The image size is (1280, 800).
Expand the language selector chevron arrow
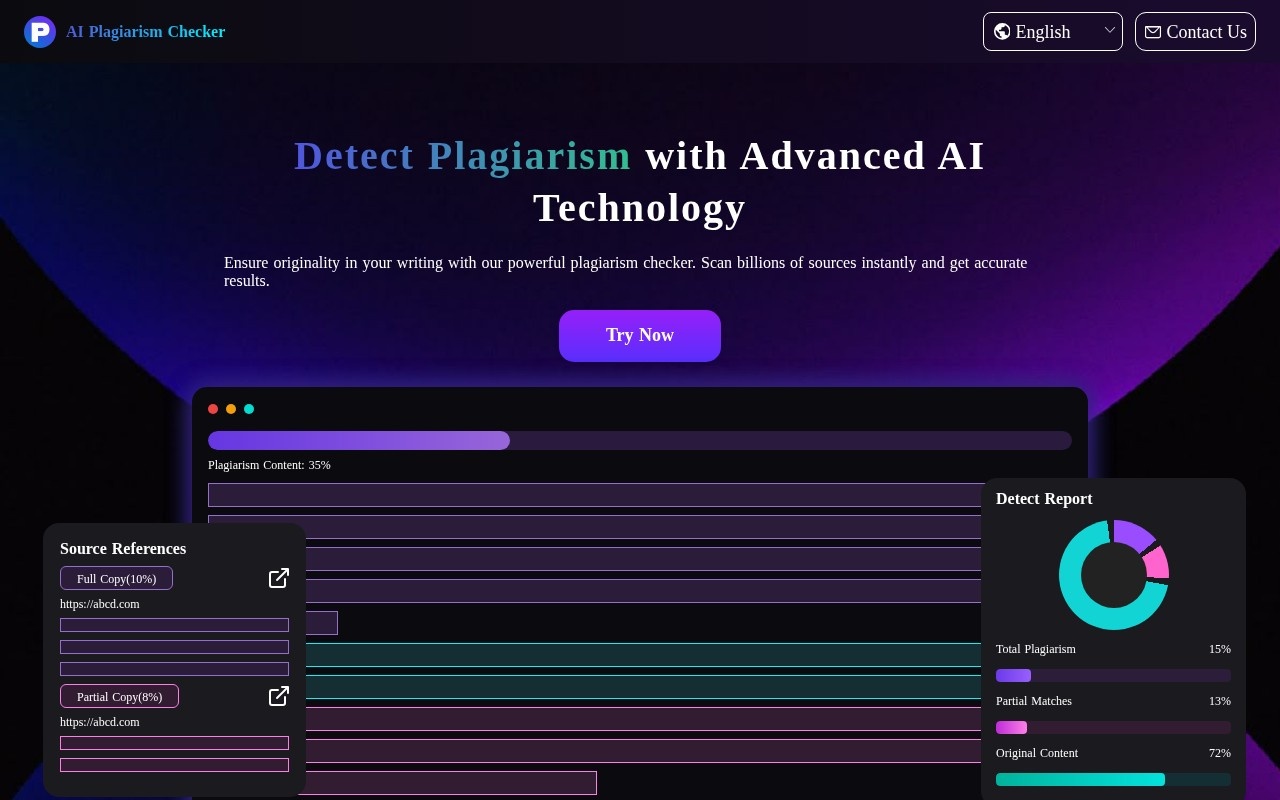click(x=1109, y=30)
